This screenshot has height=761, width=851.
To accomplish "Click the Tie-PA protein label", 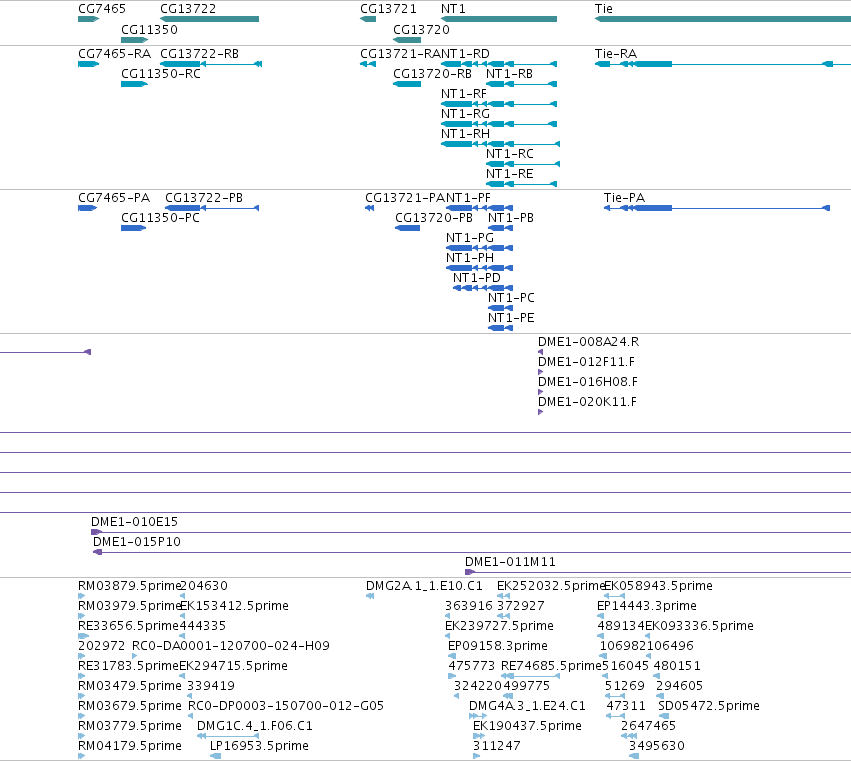I will click(x=624, y=198).
